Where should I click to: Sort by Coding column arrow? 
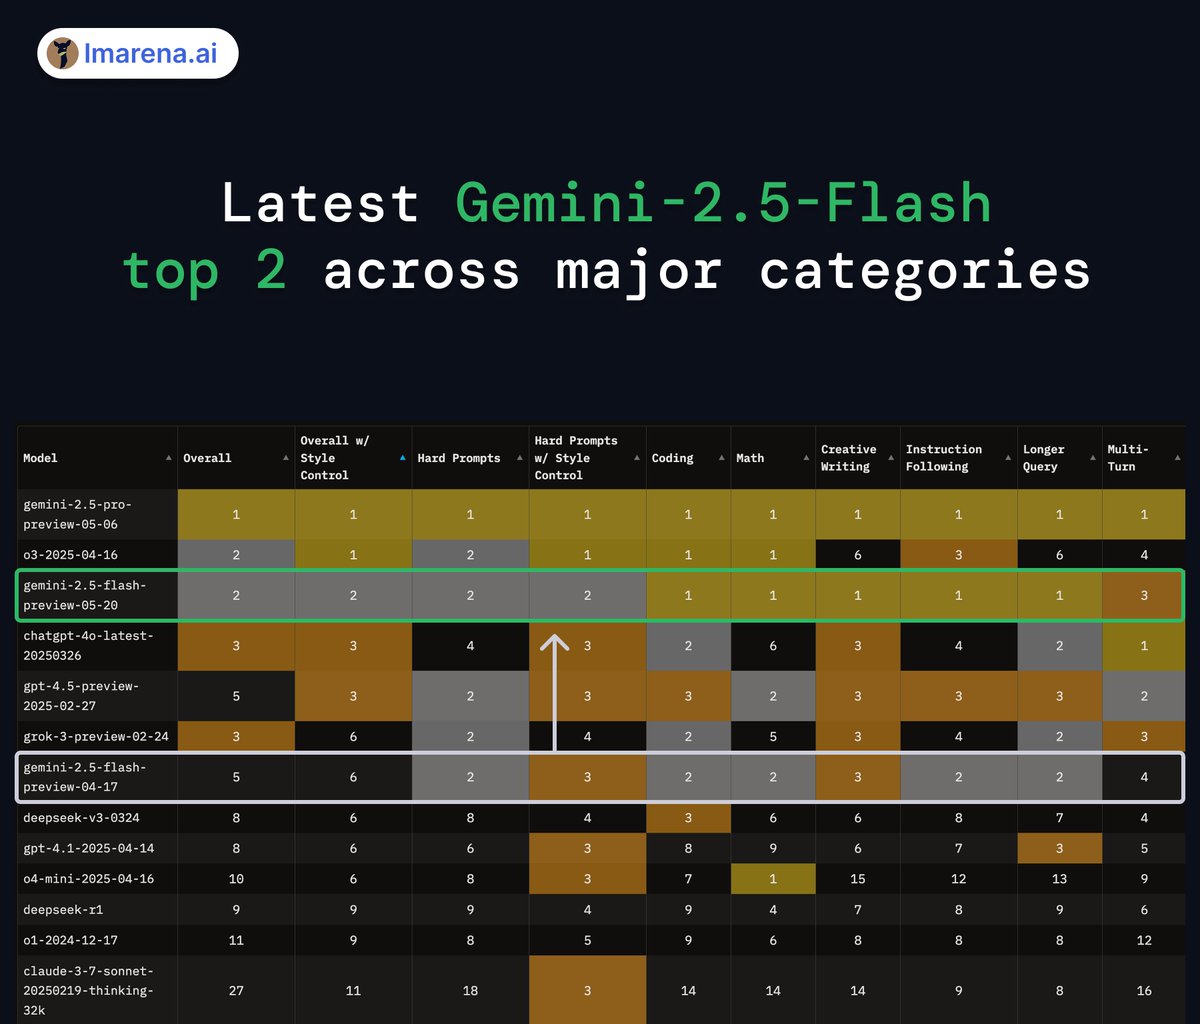coord(721,458)
